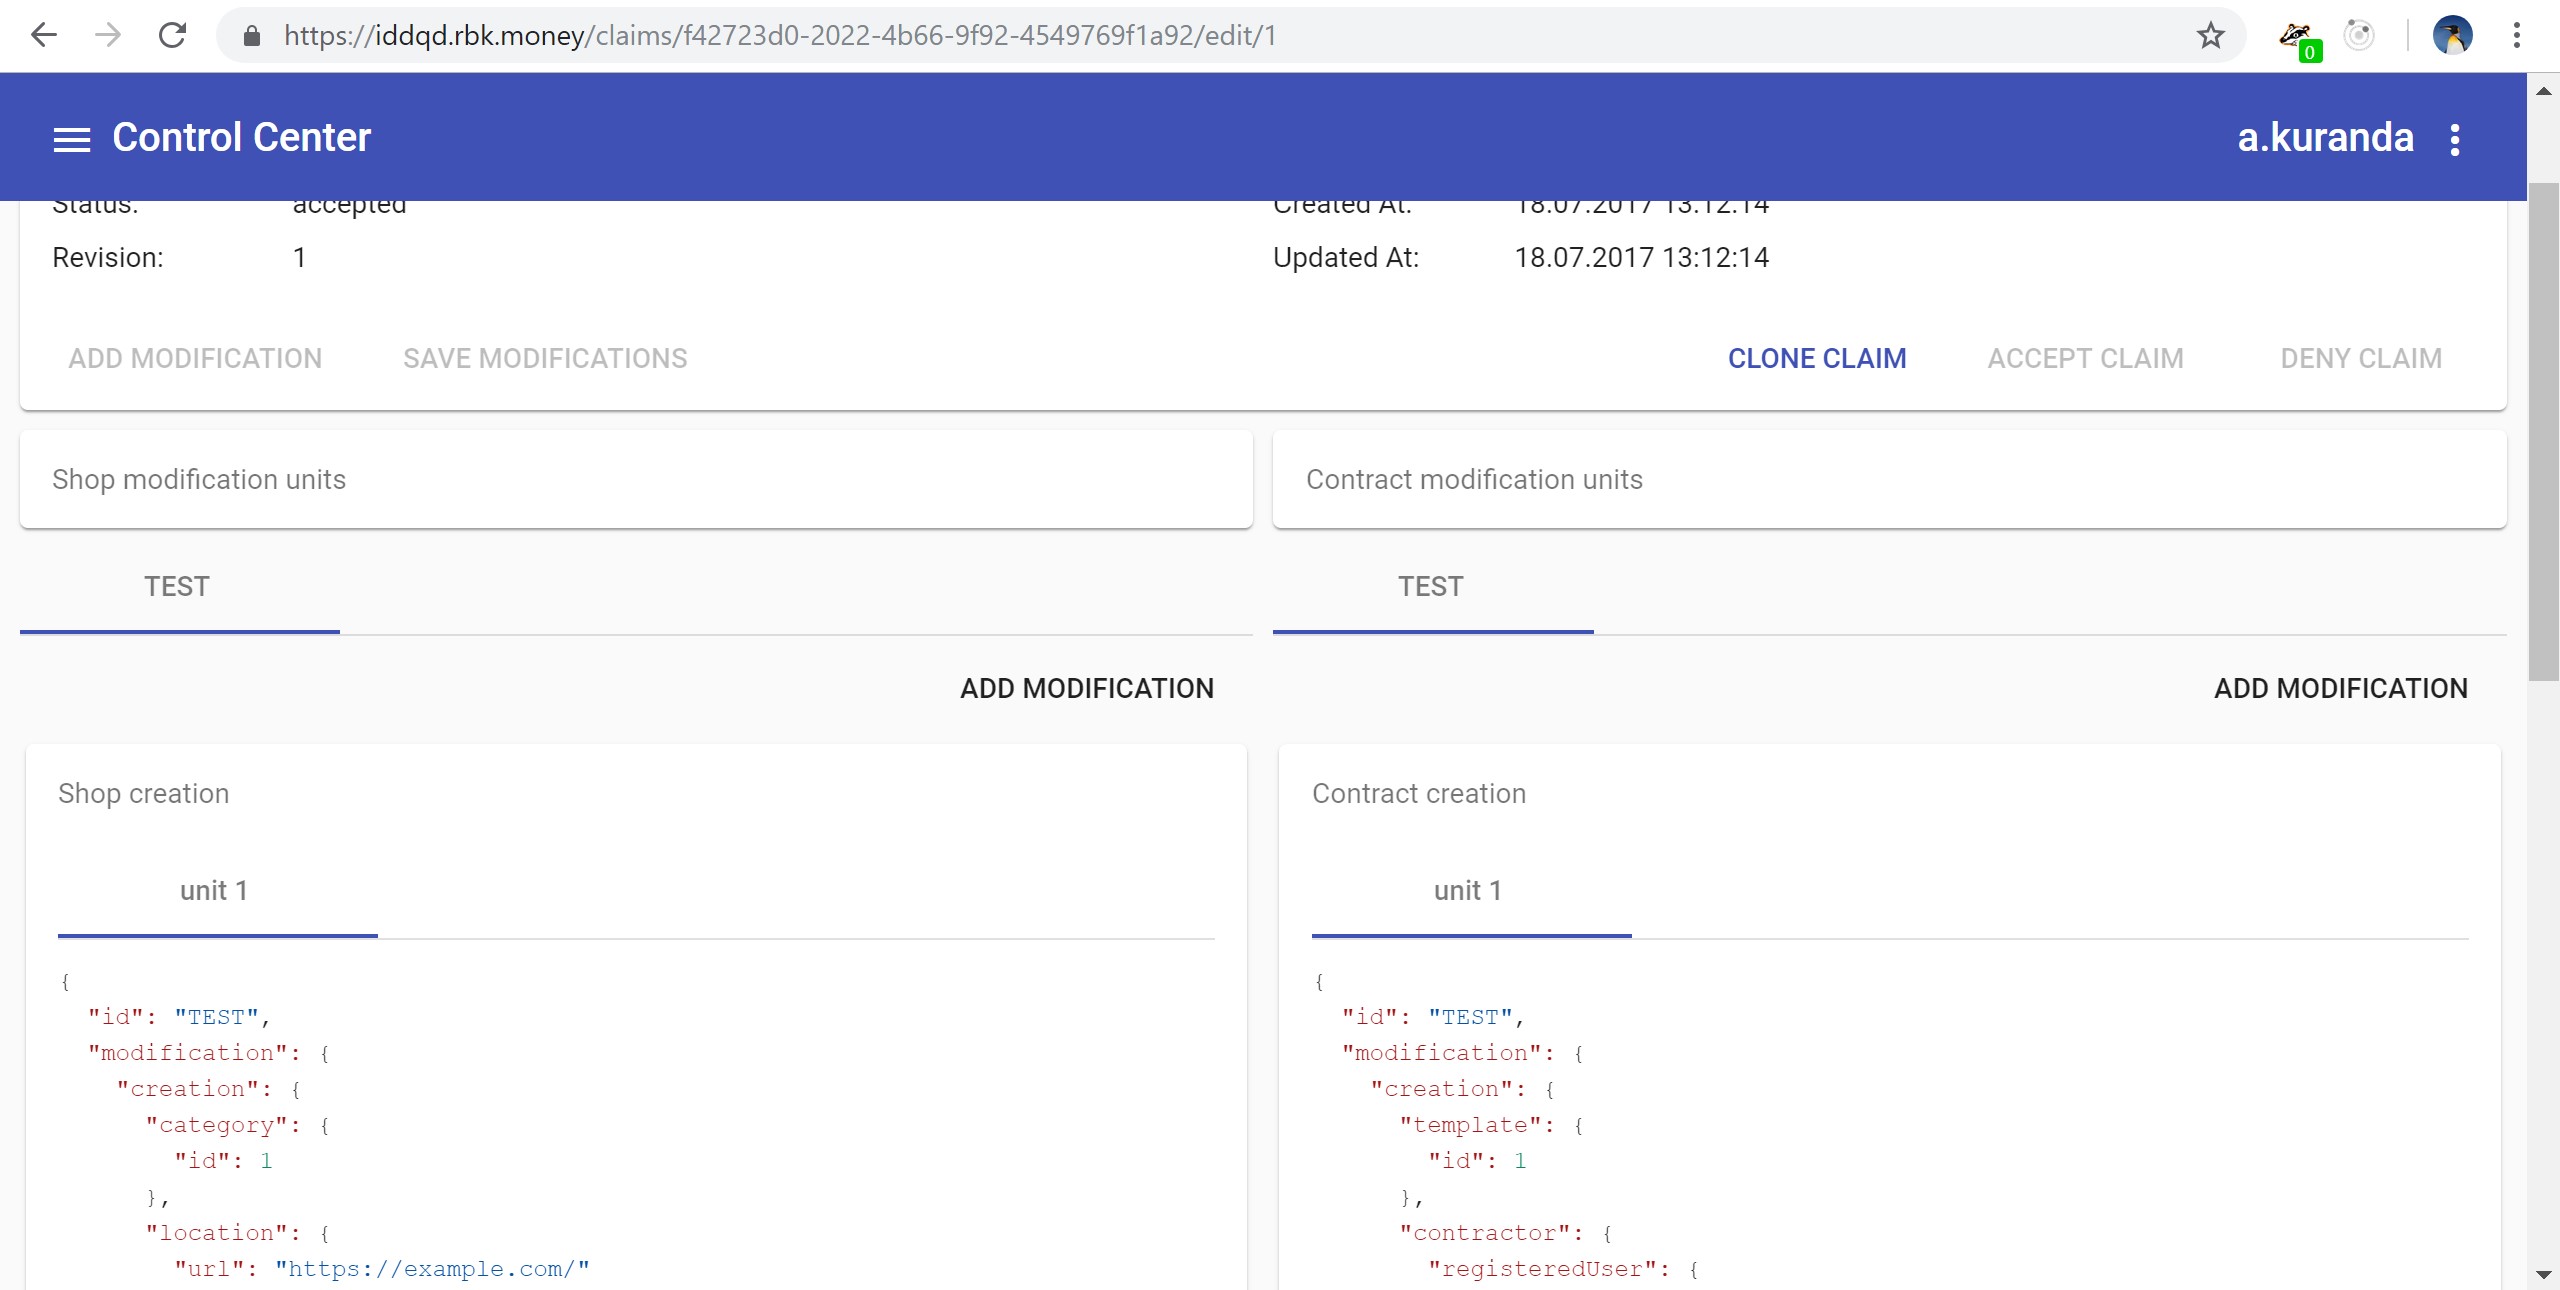The image size is (2560, 1290).
Task: Open the a.kuranda user options menu
Action: coord(2455,139)
